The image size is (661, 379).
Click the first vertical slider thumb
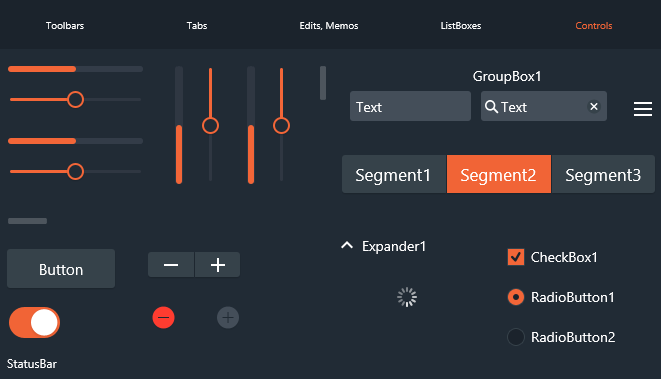[x=210, y=126]
